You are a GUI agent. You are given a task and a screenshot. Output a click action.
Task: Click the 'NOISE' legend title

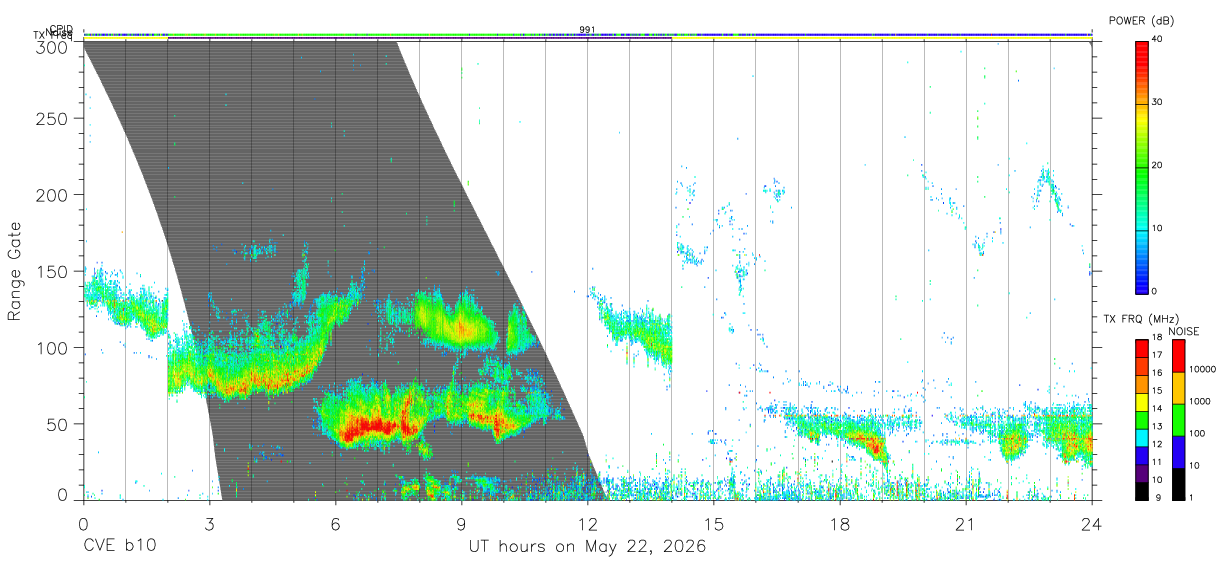click(x=1184, y=331)
